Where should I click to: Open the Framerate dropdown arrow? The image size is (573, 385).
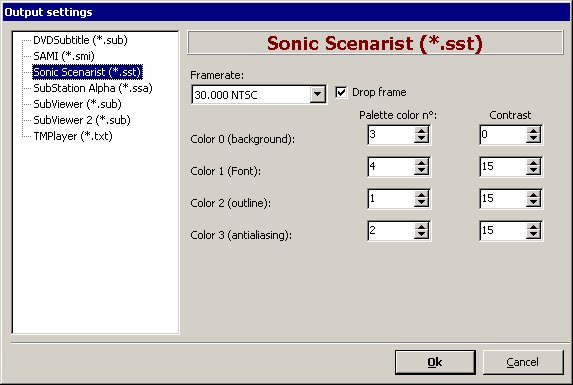[x=317, y=95]
